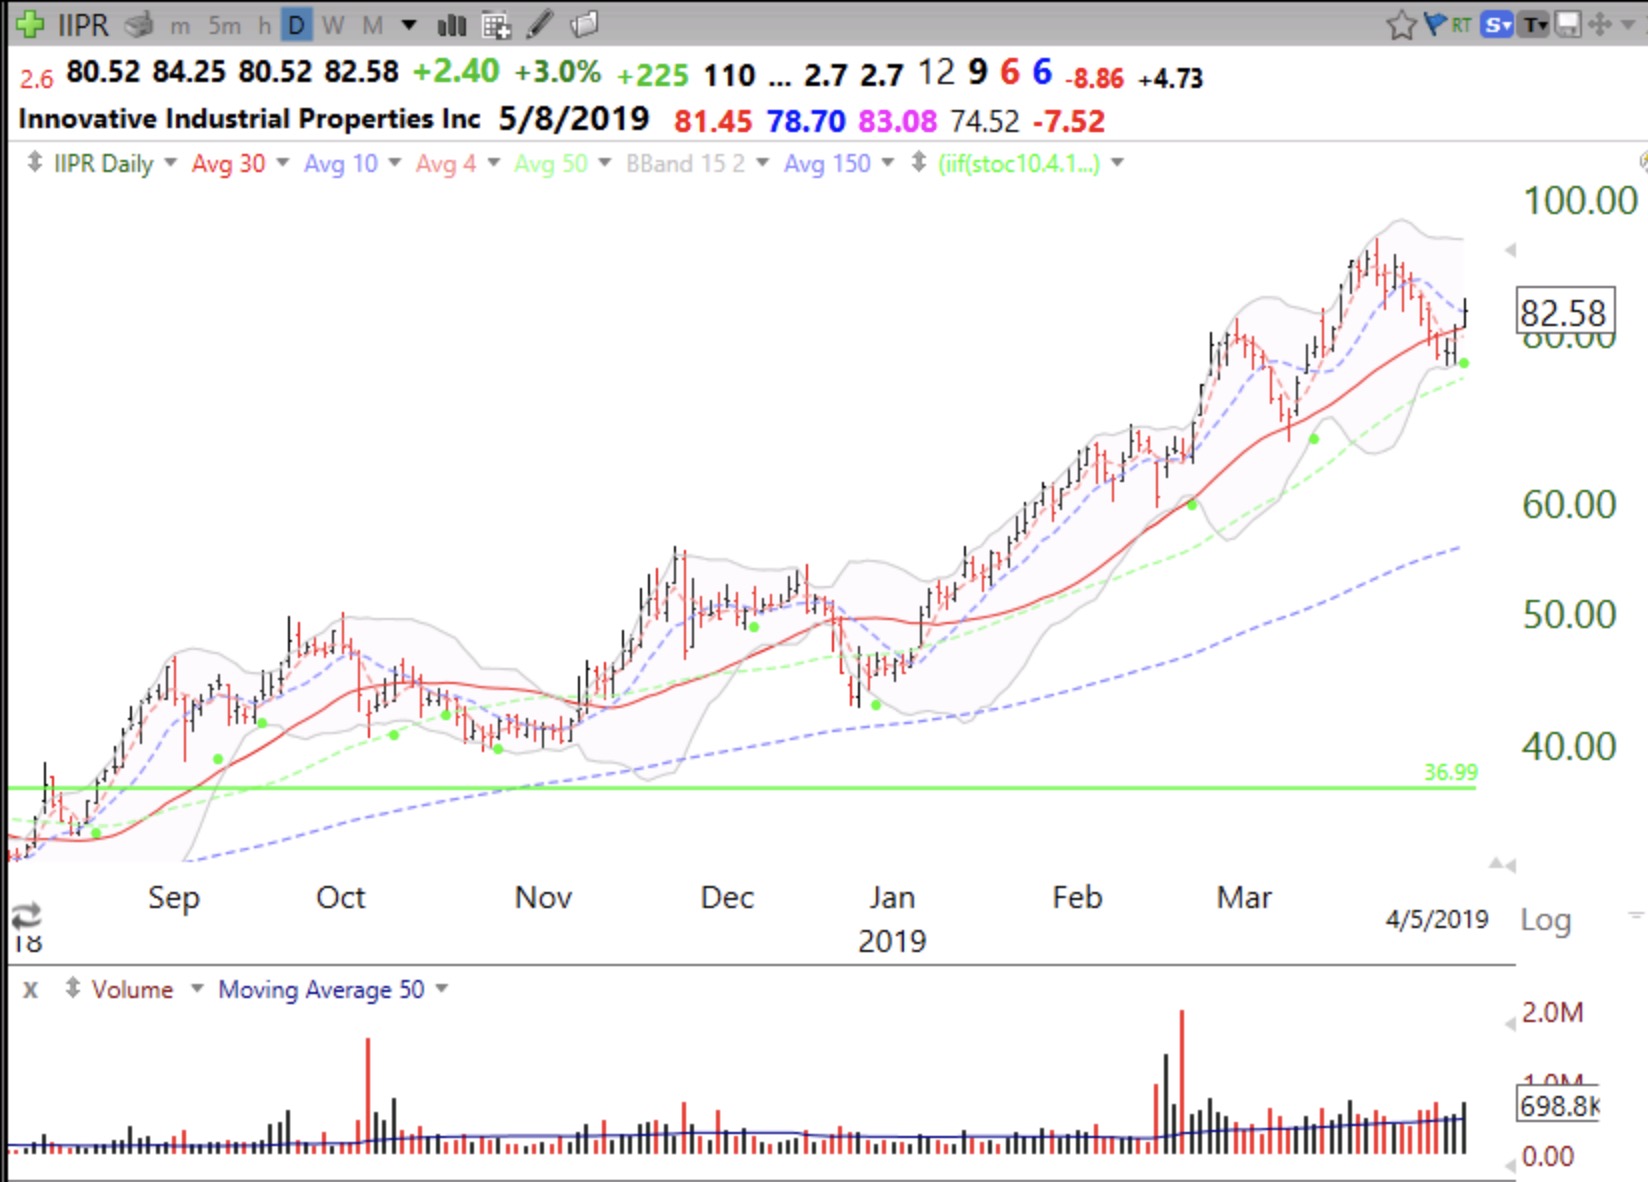1648x1182 pixels.
Task: Open the T dropdown button
Action: coord(1534,25)
